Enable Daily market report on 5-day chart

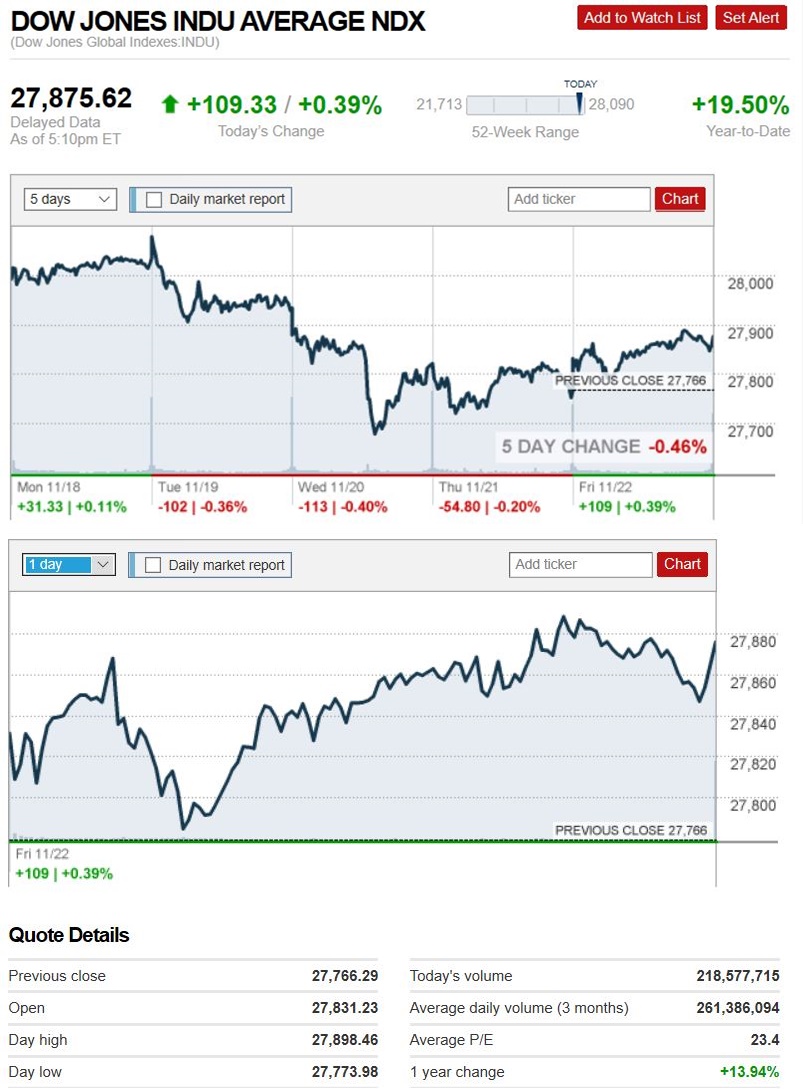click(154, 199)
